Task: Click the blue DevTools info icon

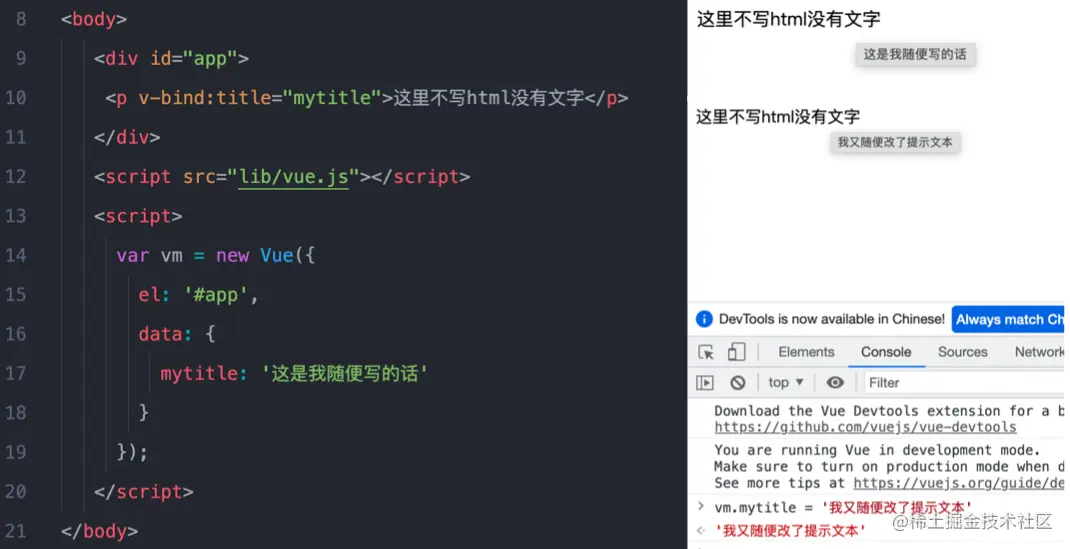Action: click(x=704, y=318)
